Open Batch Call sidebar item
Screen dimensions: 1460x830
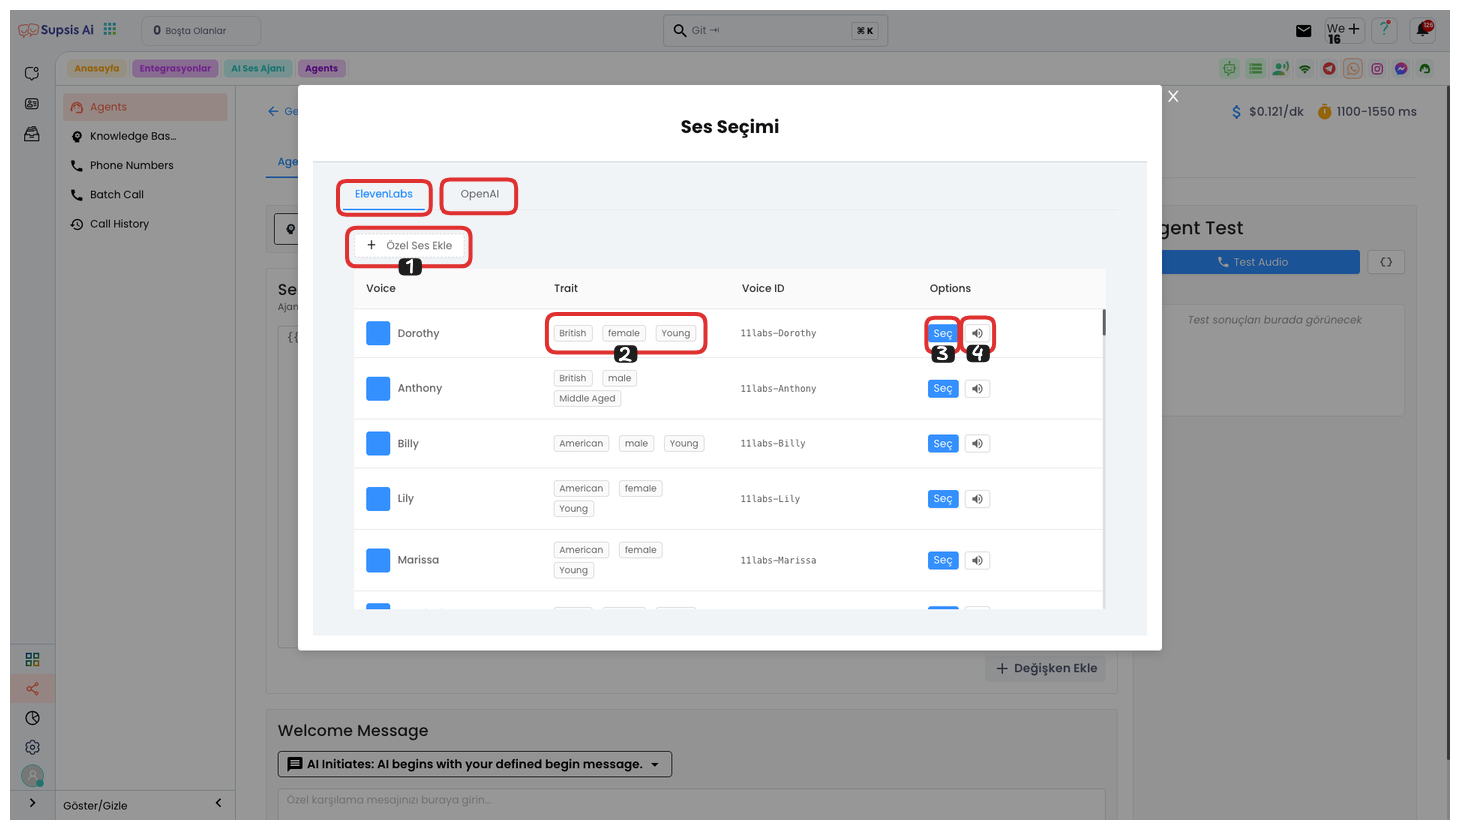[145, 194]
